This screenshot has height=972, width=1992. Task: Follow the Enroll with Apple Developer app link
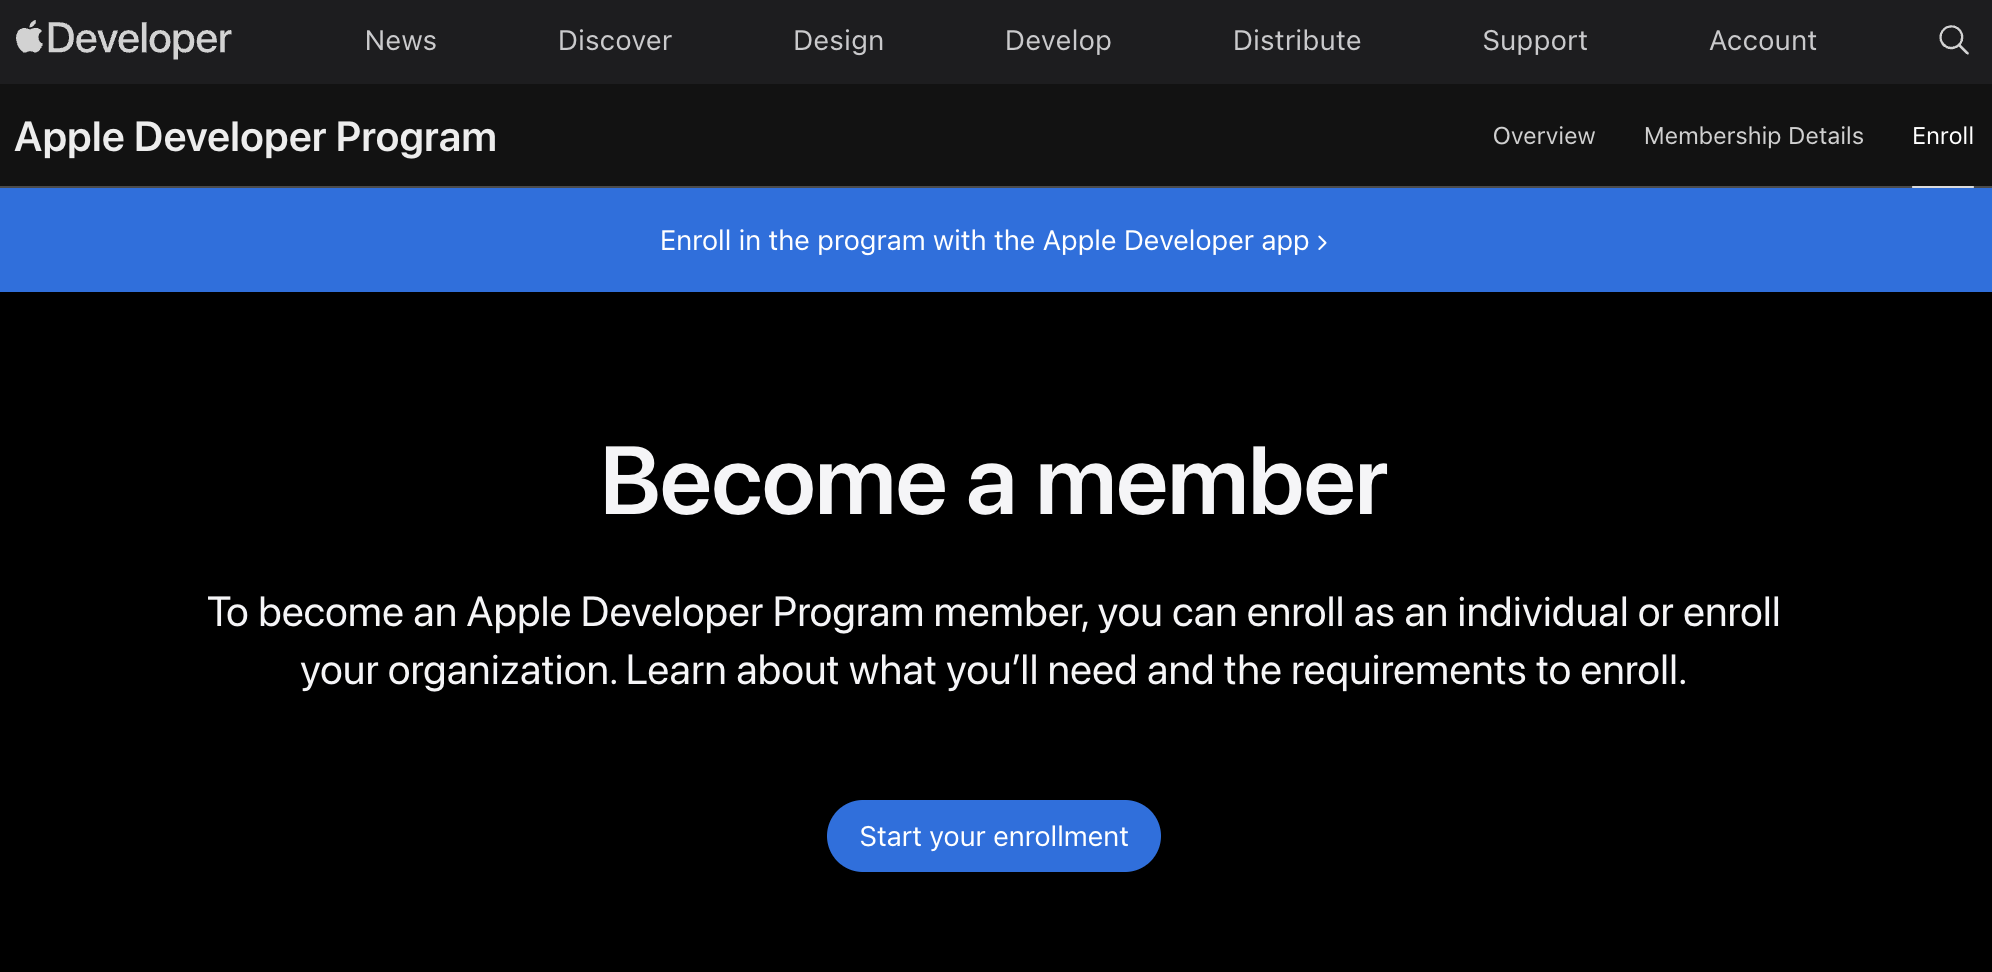pos(984,241)
